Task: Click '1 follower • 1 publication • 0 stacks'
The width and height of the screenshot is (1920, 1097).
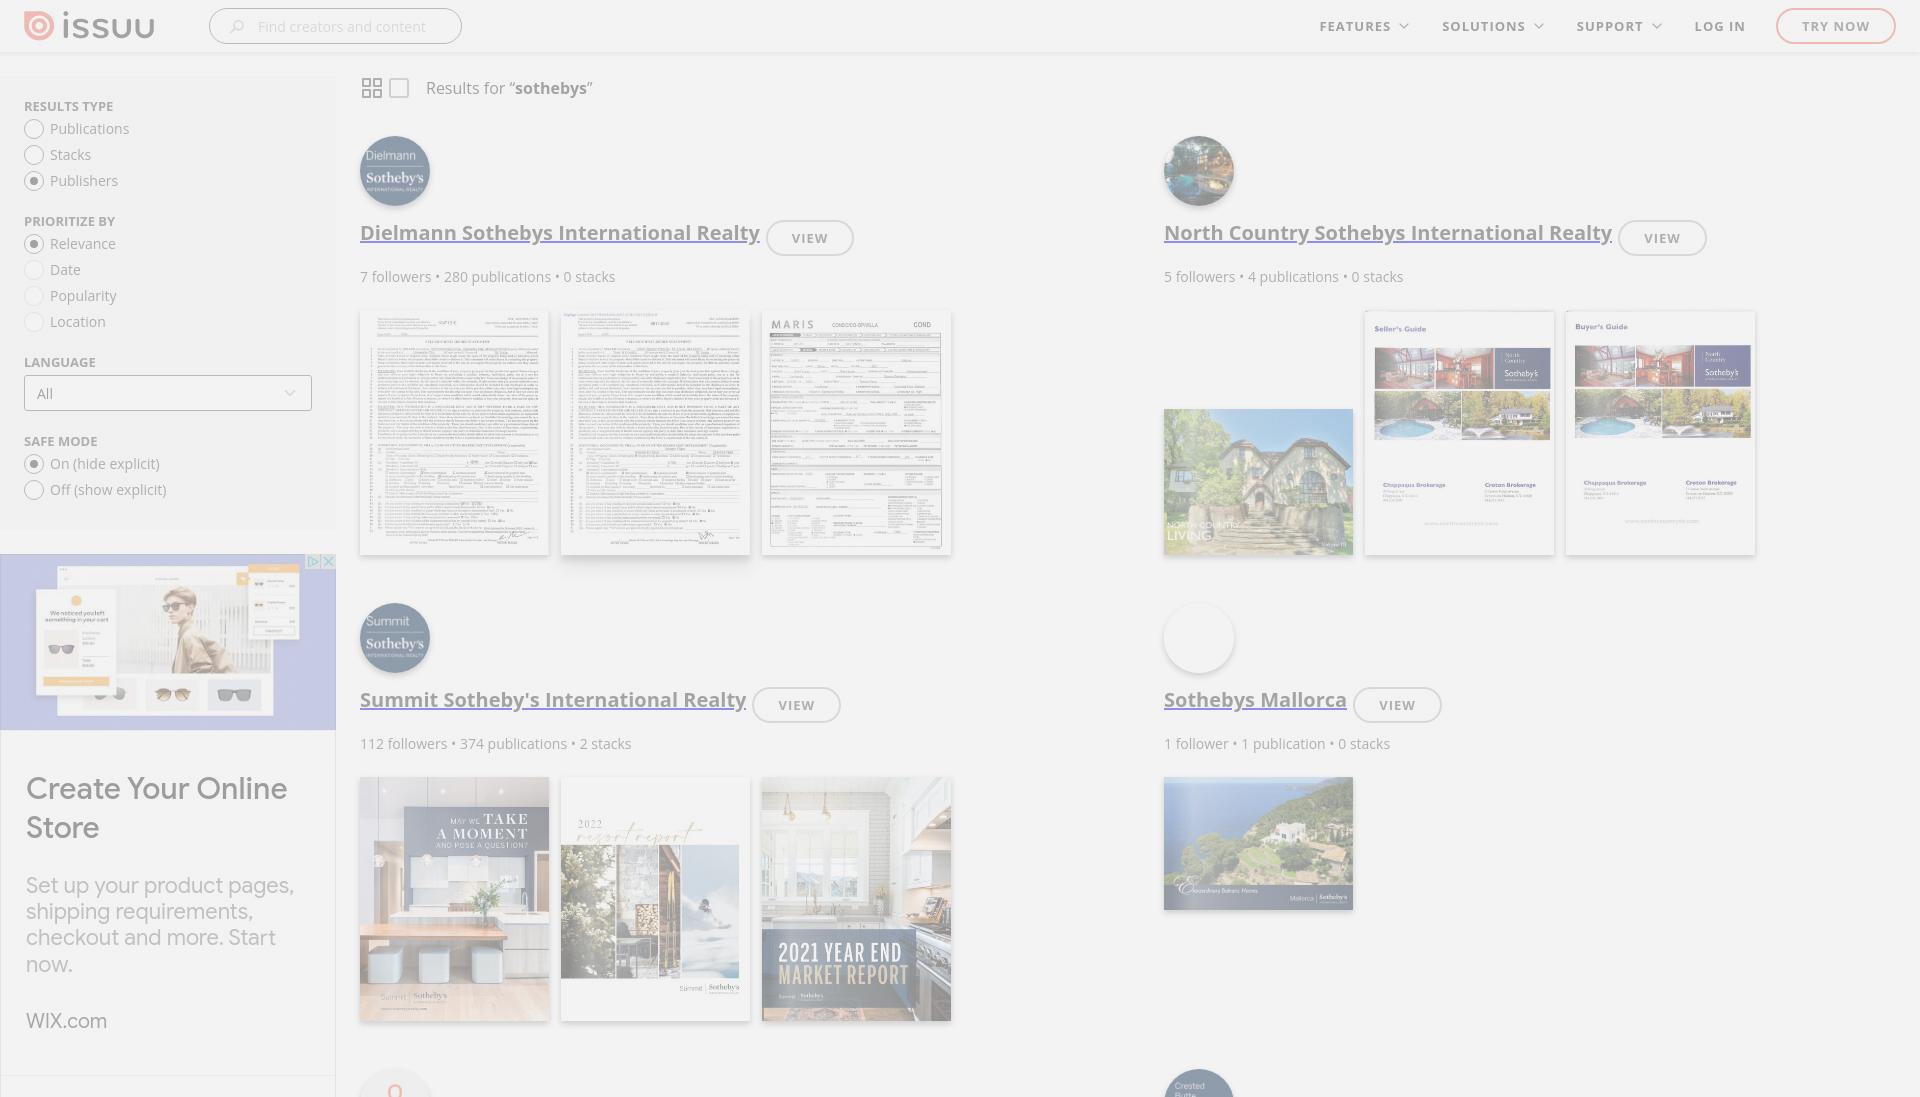Action: point(1276,744)
